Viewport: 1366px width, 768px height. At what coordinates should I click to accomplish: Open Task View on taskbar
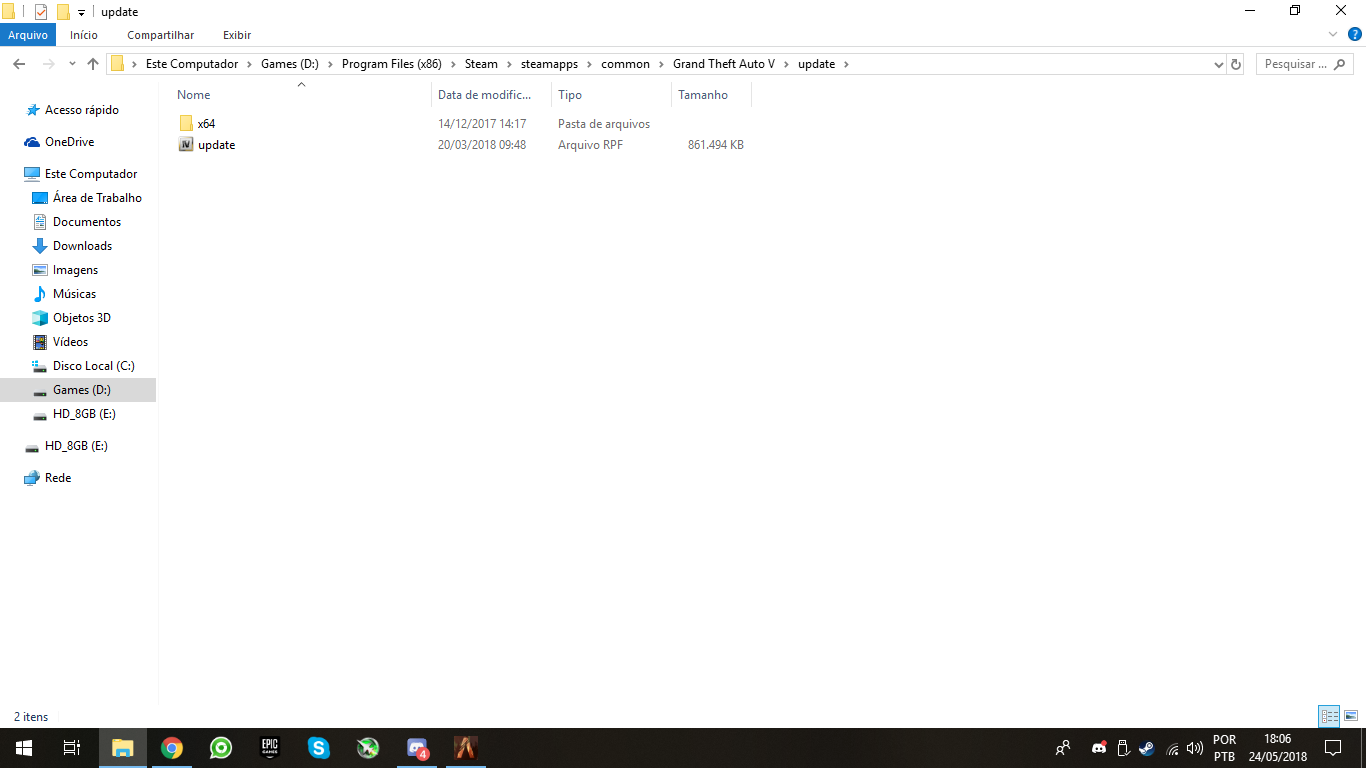pyautogui.click(x=72, y=748)
